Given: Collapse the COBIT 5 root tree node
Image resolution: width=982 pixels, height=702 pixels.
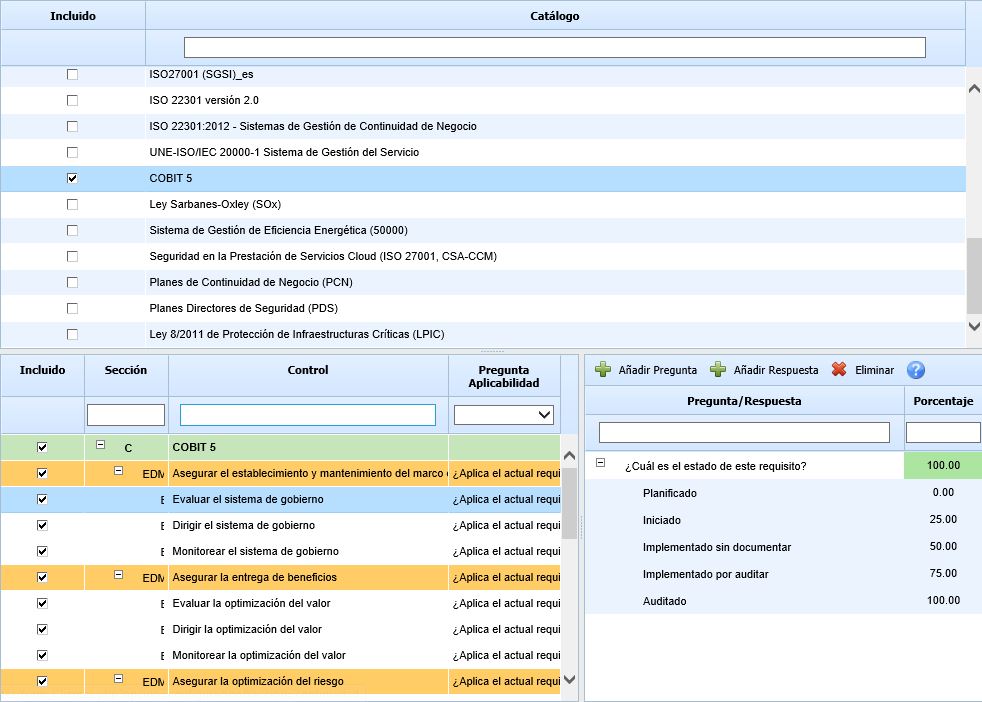Looking at the screenshot, I should pyautogui.click(x=101, y=446).
